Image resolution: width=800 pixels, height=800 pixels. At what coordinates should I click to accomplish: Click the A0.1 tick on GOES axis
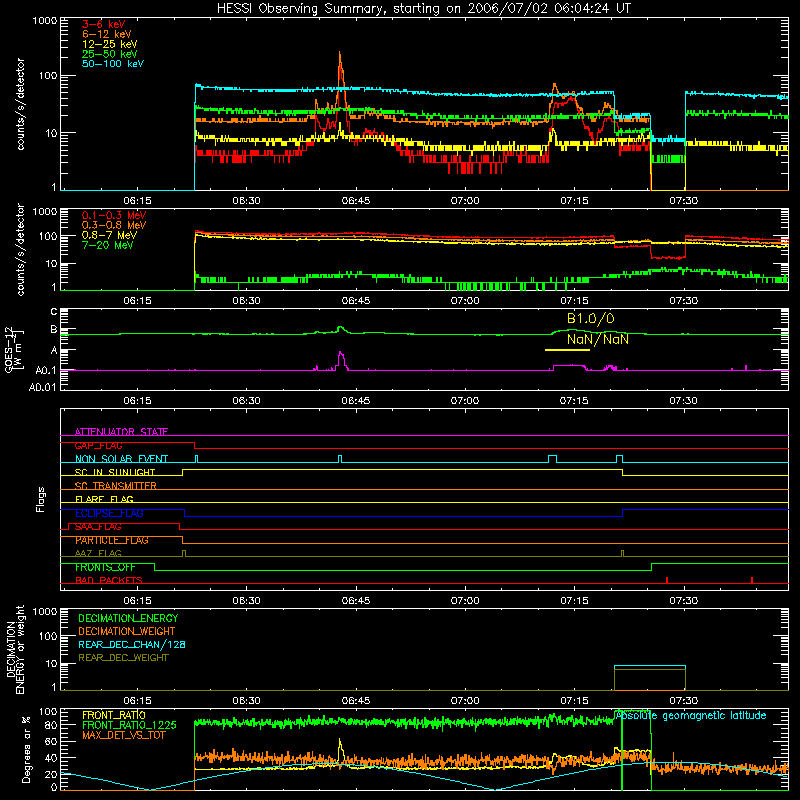[46, 370]
